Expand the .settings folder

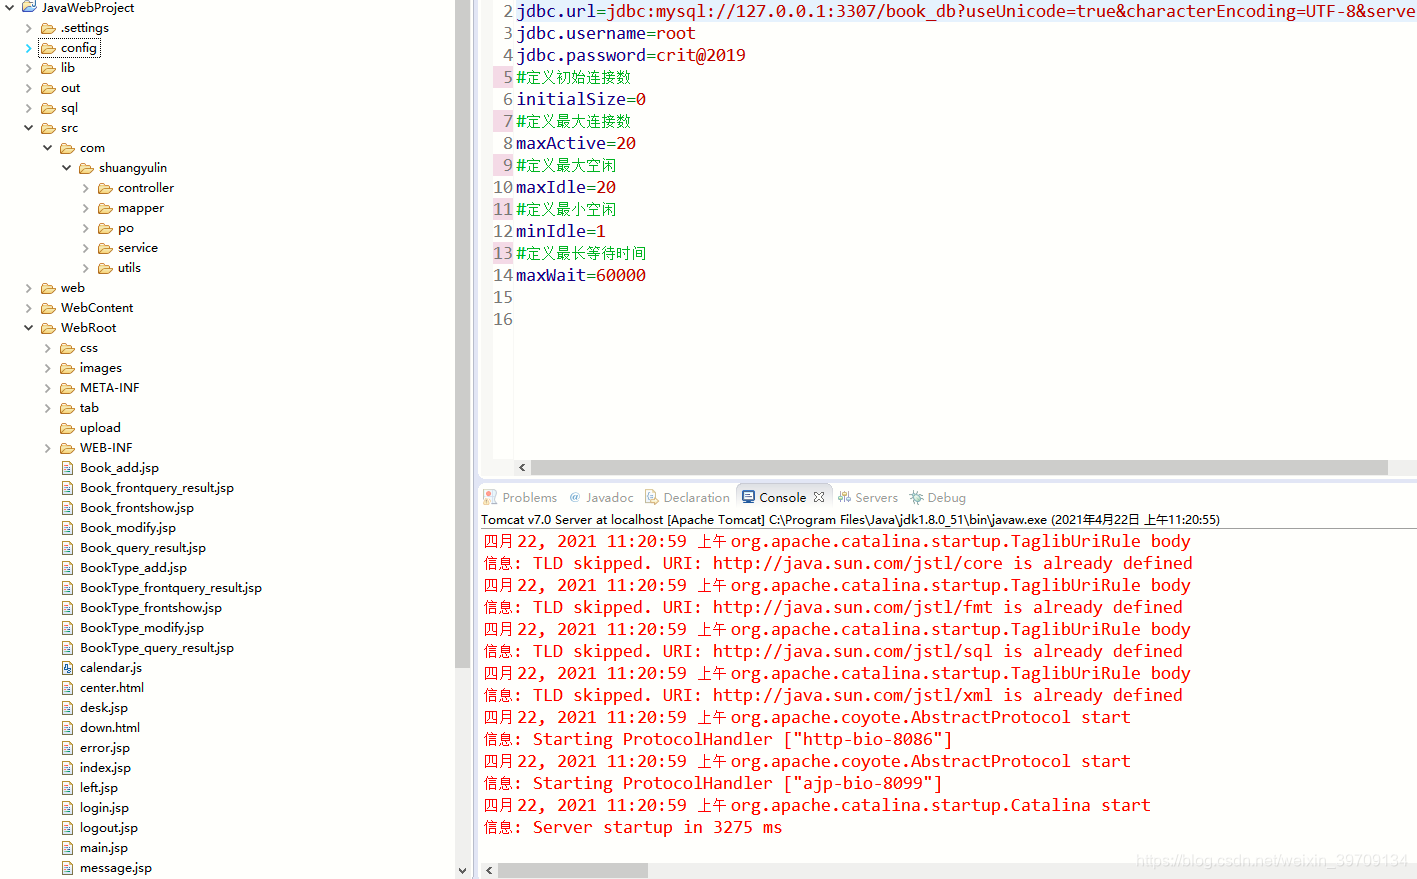[29, 28]
